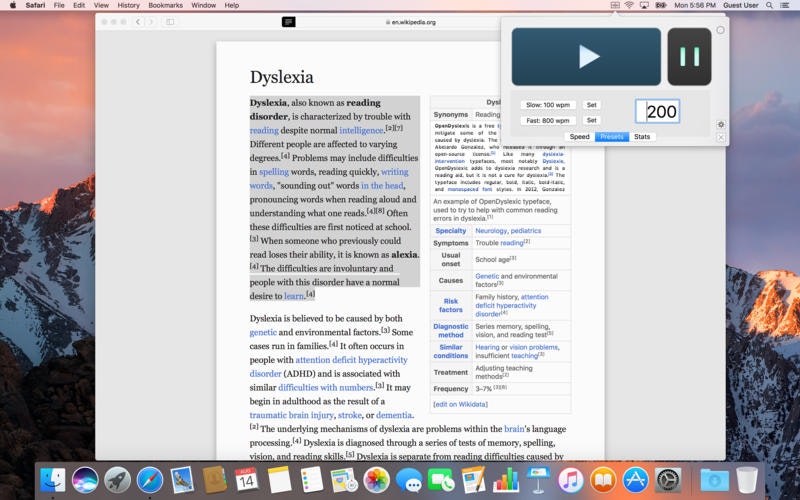Screen dimensions: 800x500
Task: Switch to the Speed tab
Action: [x=579, y=137]
